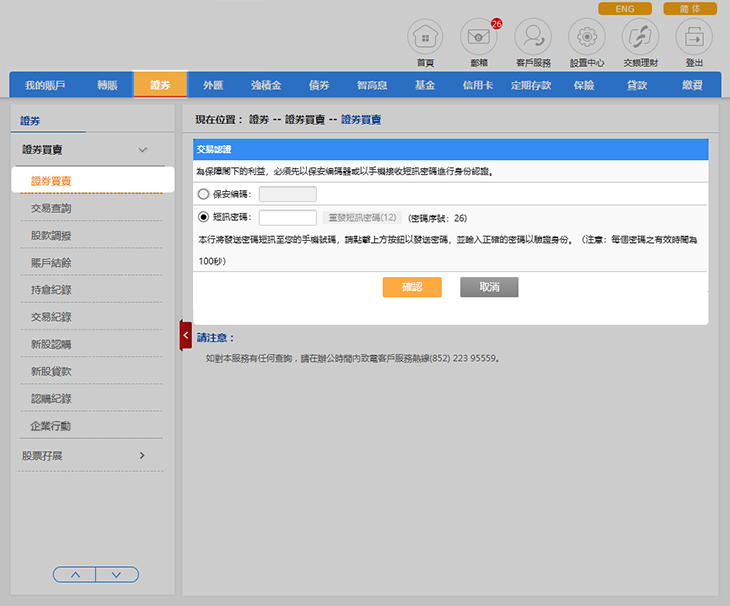Image resolution: width=730 pixels, height=606 pixels.
Task: Open the 設置中心 settings gear icon
Action: pos(587,38)
